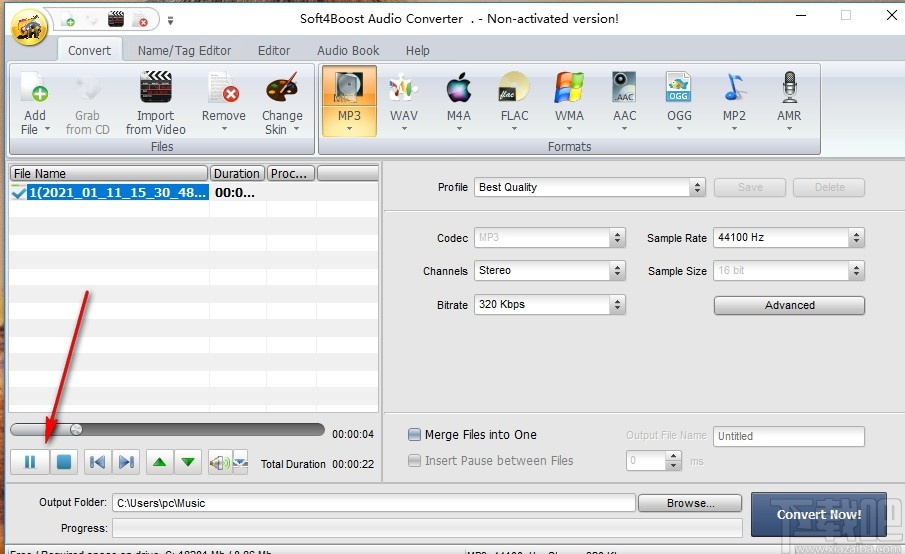Move selected file down in list
The width and height of the screenshot is (905, 554).
click(188, 462)
